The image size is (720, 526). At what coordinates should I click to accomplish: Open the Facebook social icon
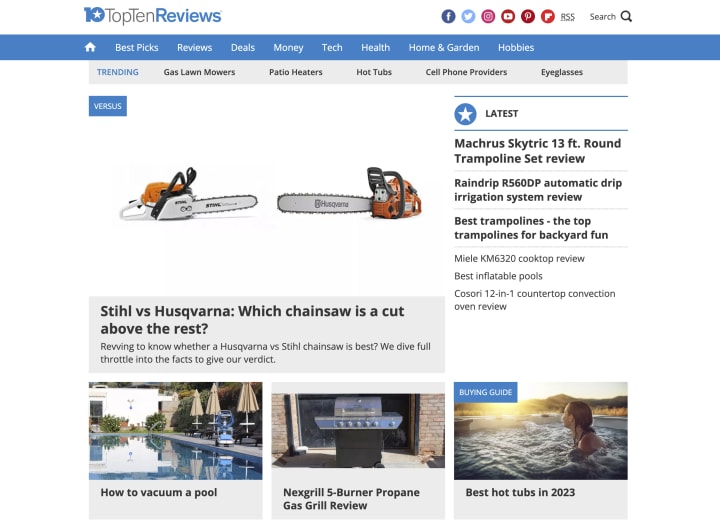pyautogui.click(x=448, y=17)
